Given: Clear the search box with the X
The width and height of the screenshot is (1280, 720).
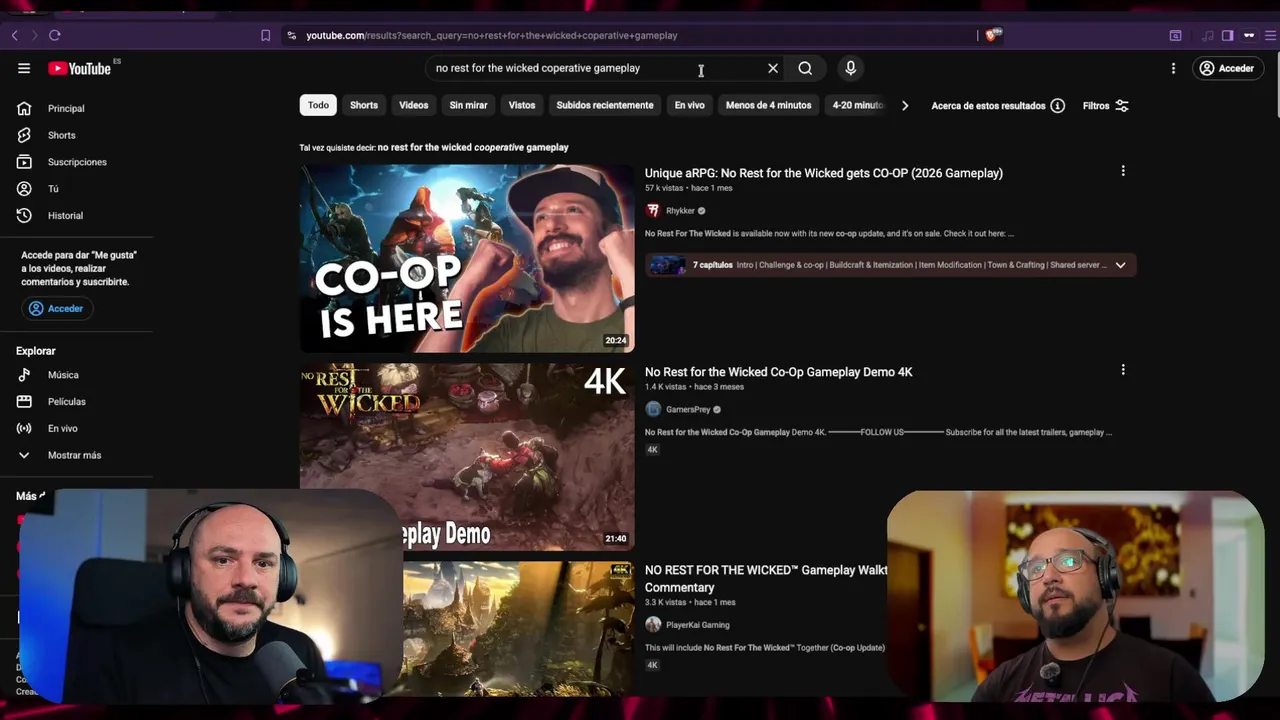Looking at the screenshot, I should [773, 68].
